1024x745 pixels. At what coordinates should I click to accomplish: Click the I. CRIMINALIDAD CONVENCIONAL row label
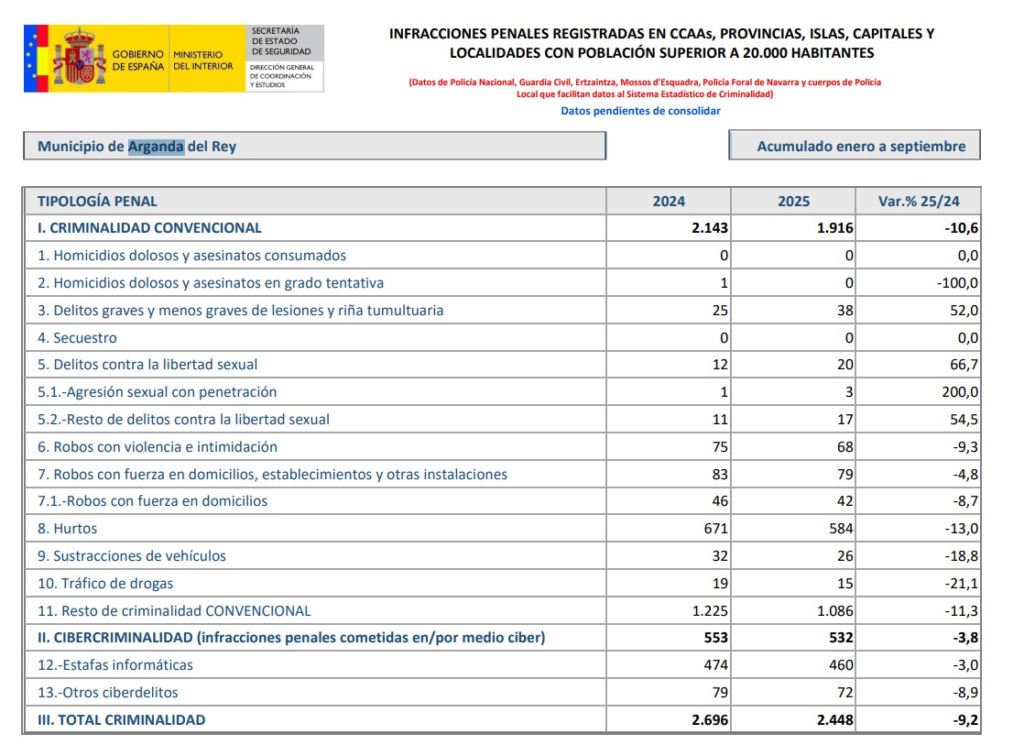click(x=149, y=228)
